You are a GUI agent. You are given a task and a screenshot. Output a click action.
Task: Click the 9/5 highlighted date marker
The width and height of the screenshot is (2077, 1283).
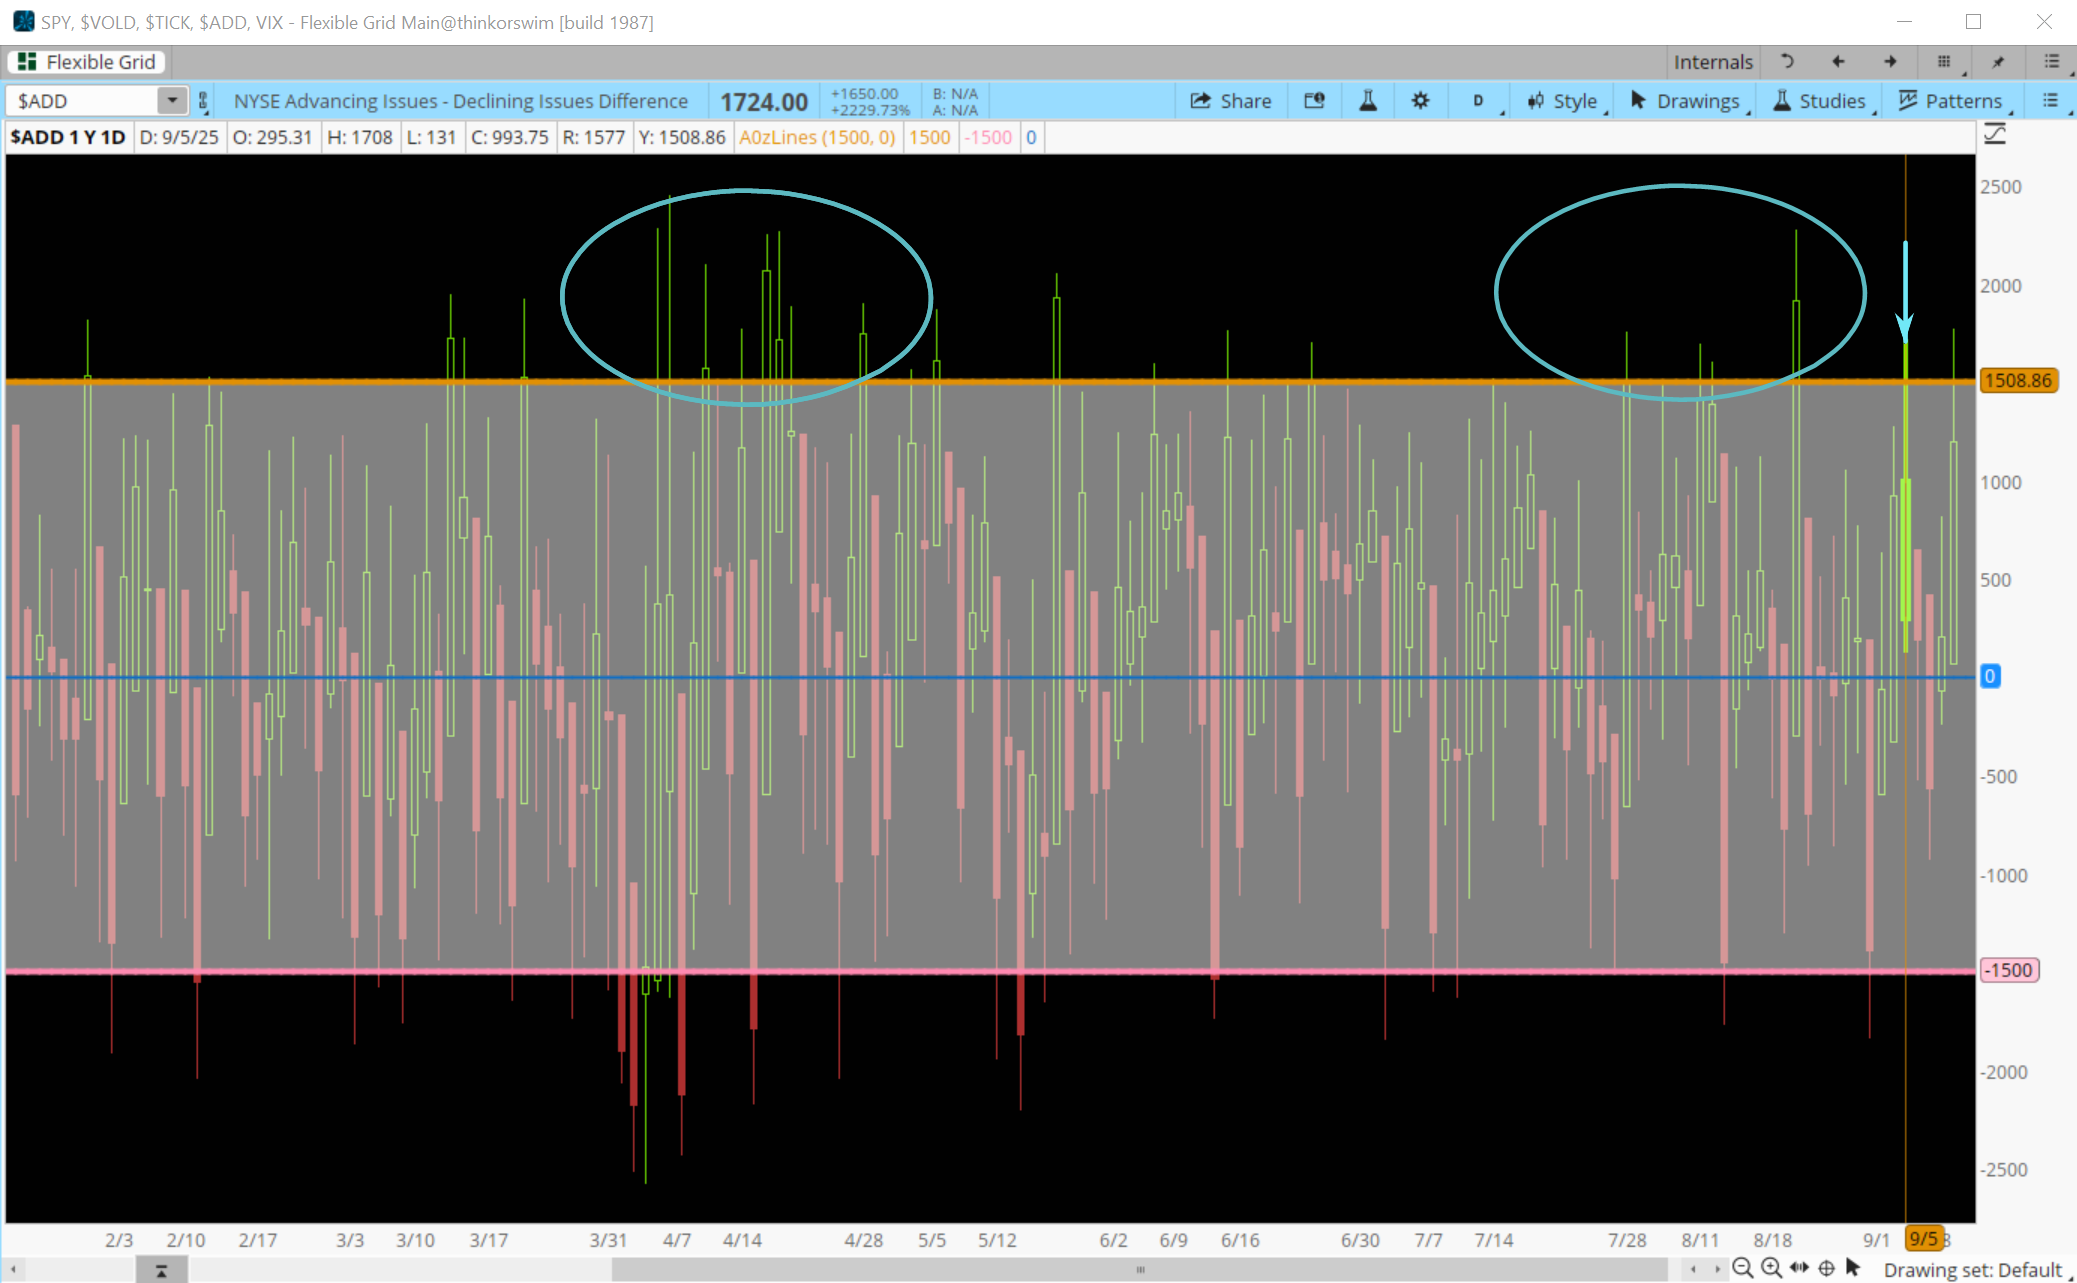1924,1239
